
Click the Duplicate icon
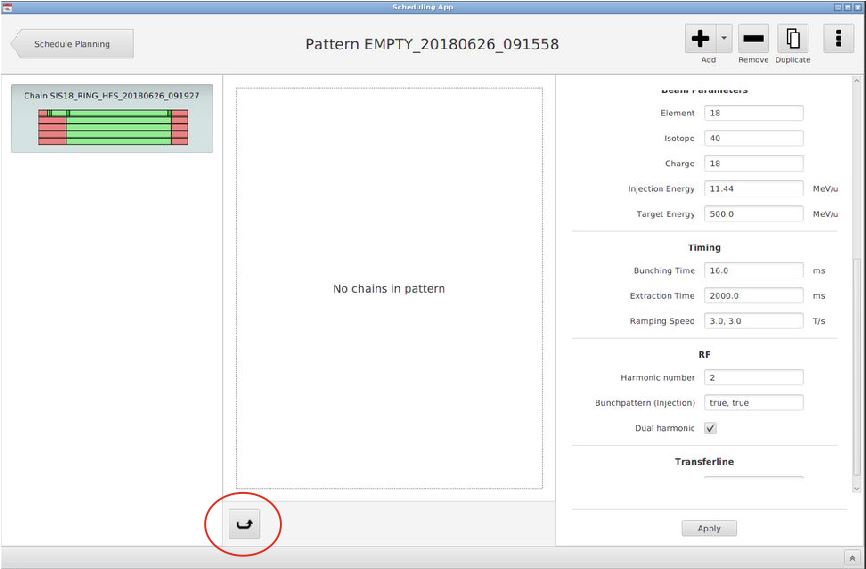[x=792, y=39]
